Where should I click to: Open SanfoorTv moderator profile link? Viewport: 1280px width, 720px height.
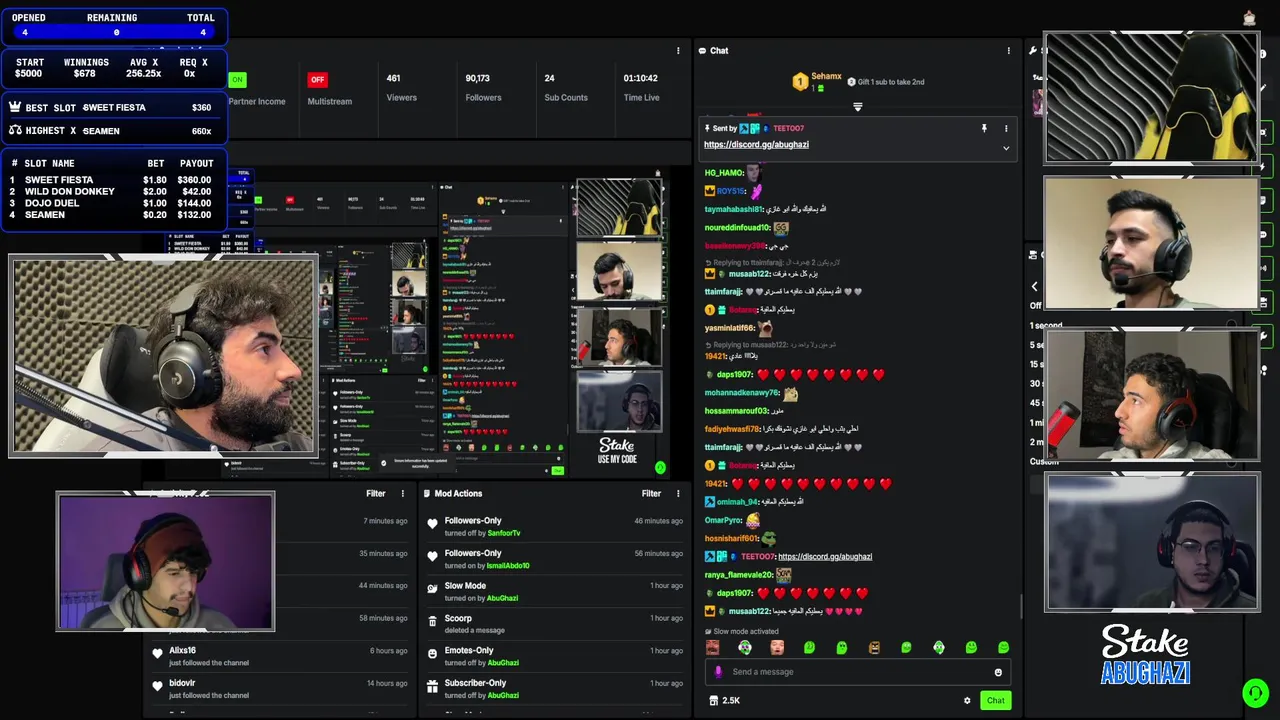click(x=504, y=534)
